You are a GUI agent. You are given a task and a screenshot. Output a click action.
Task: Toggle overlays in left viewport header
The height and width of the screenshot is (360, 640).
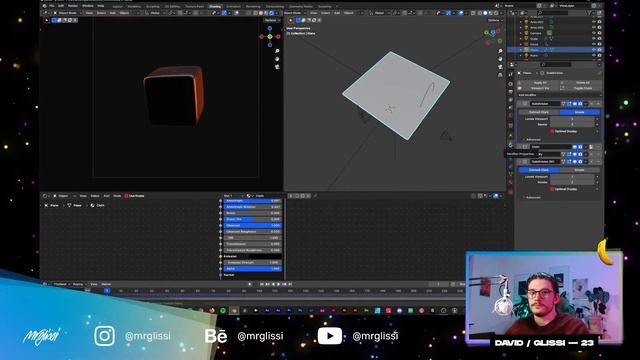[236, 13]
